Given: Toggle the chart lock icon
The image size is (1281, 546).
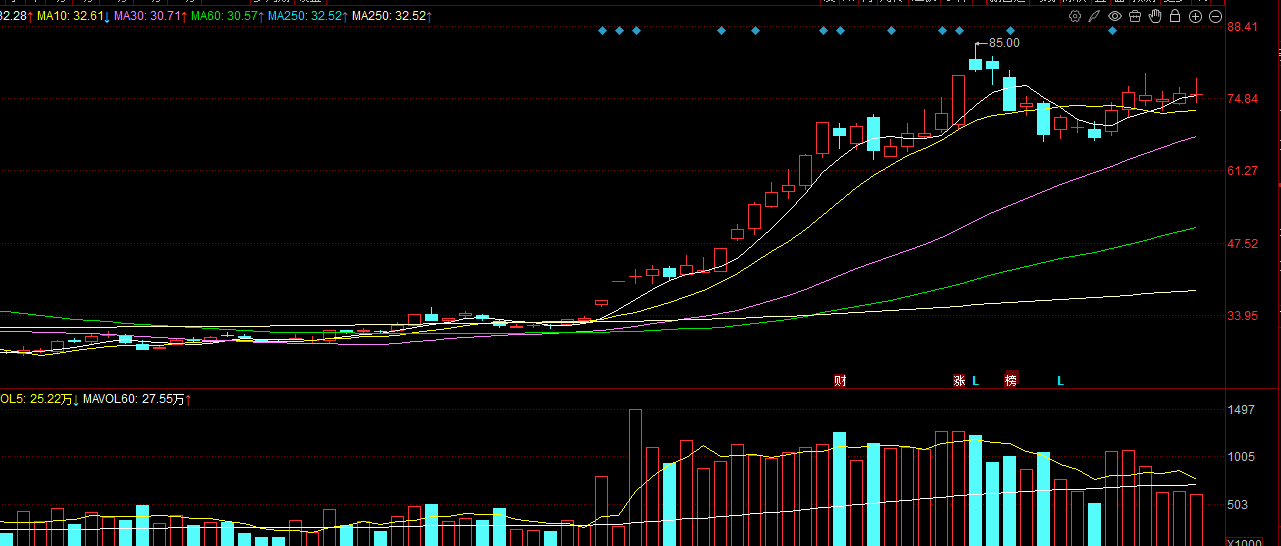Looking at the screenshot, I should click(x=1175, y=16).
